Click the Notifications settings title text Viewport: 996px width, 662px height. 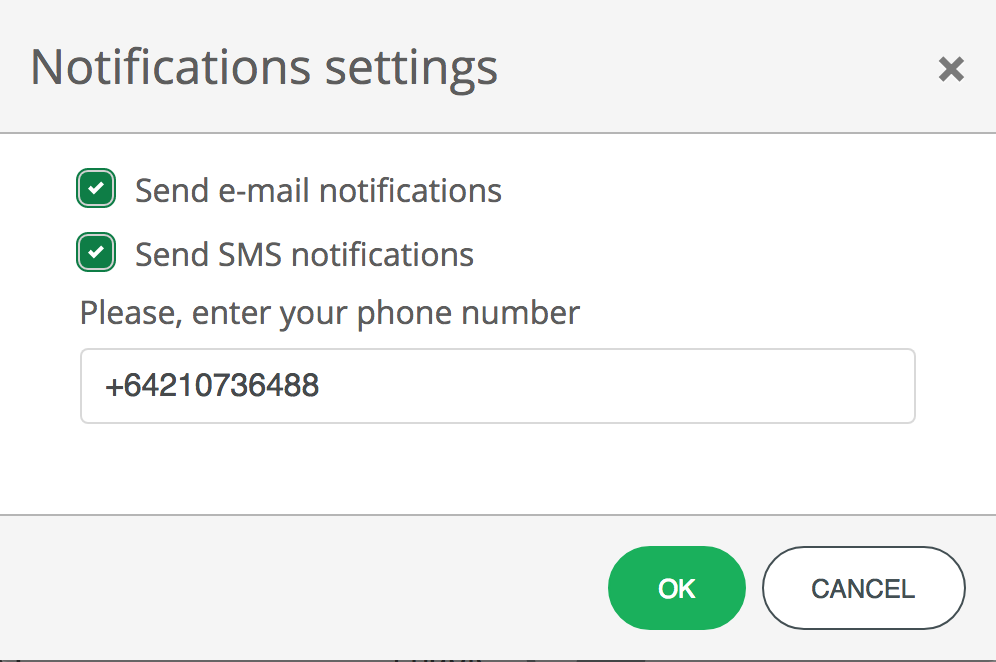point(264,67)
